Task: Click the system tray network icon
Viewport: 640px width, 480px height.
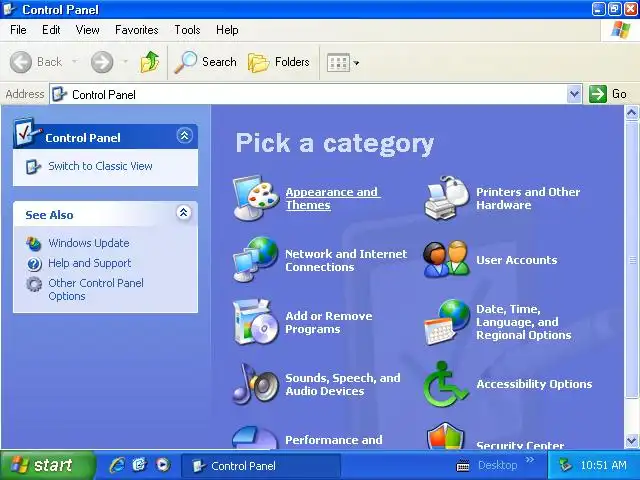Action: [x=565, y=465]
